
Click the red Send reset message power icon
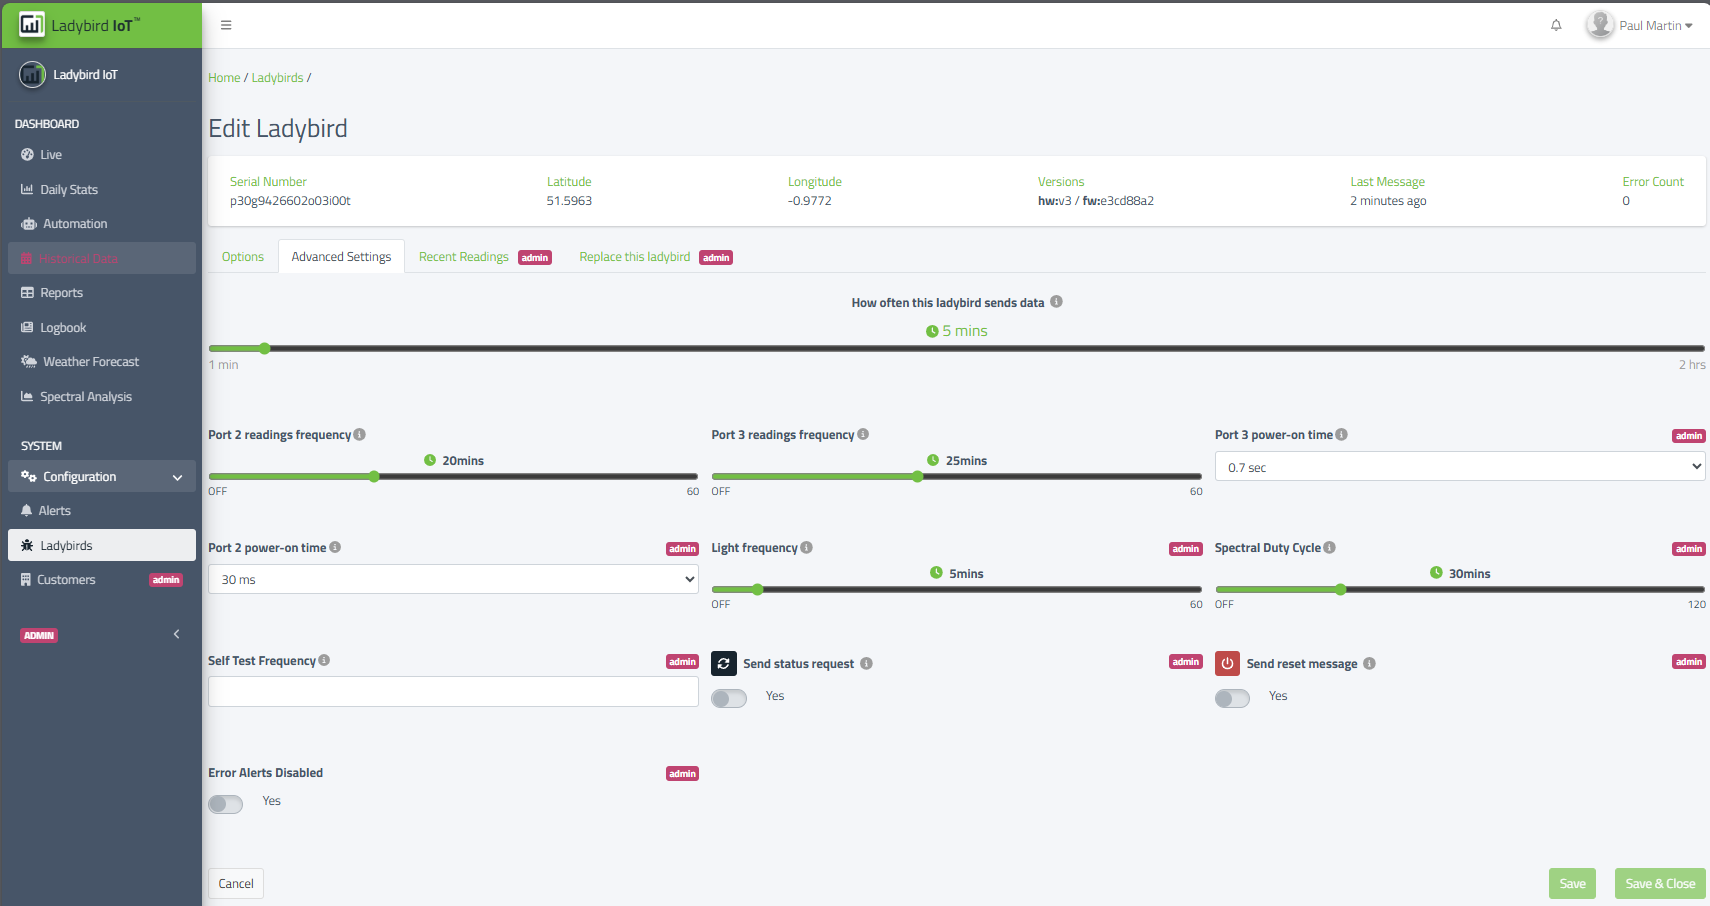point(1227,663)
